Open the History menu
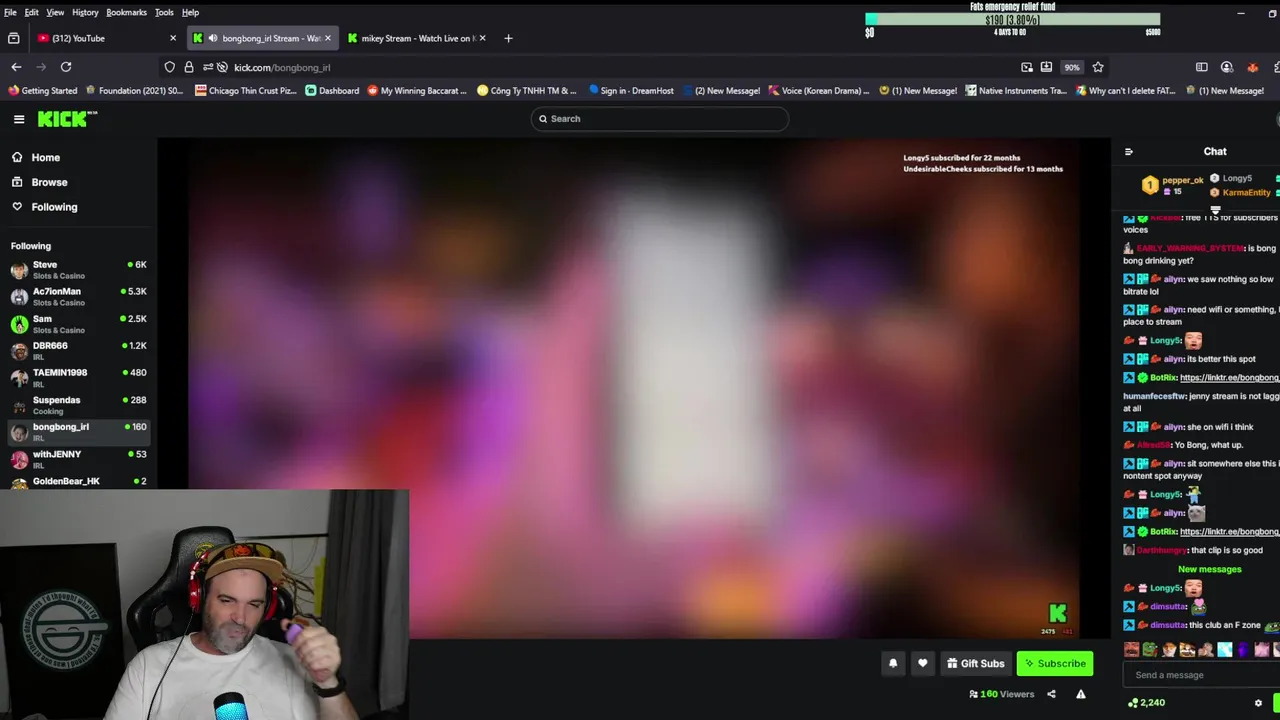This screenshot has height=720, width=1280. tap(85, 12)
